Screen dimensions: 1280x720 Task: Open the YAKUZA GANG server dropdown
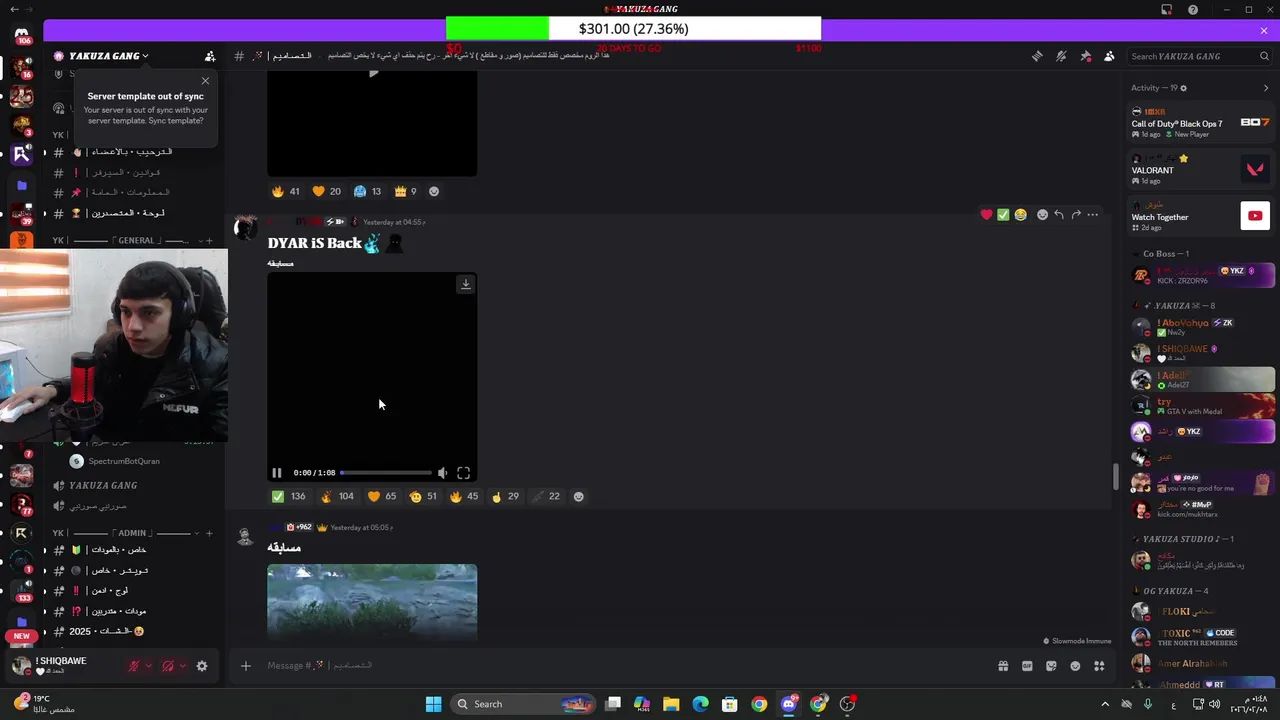101,56
